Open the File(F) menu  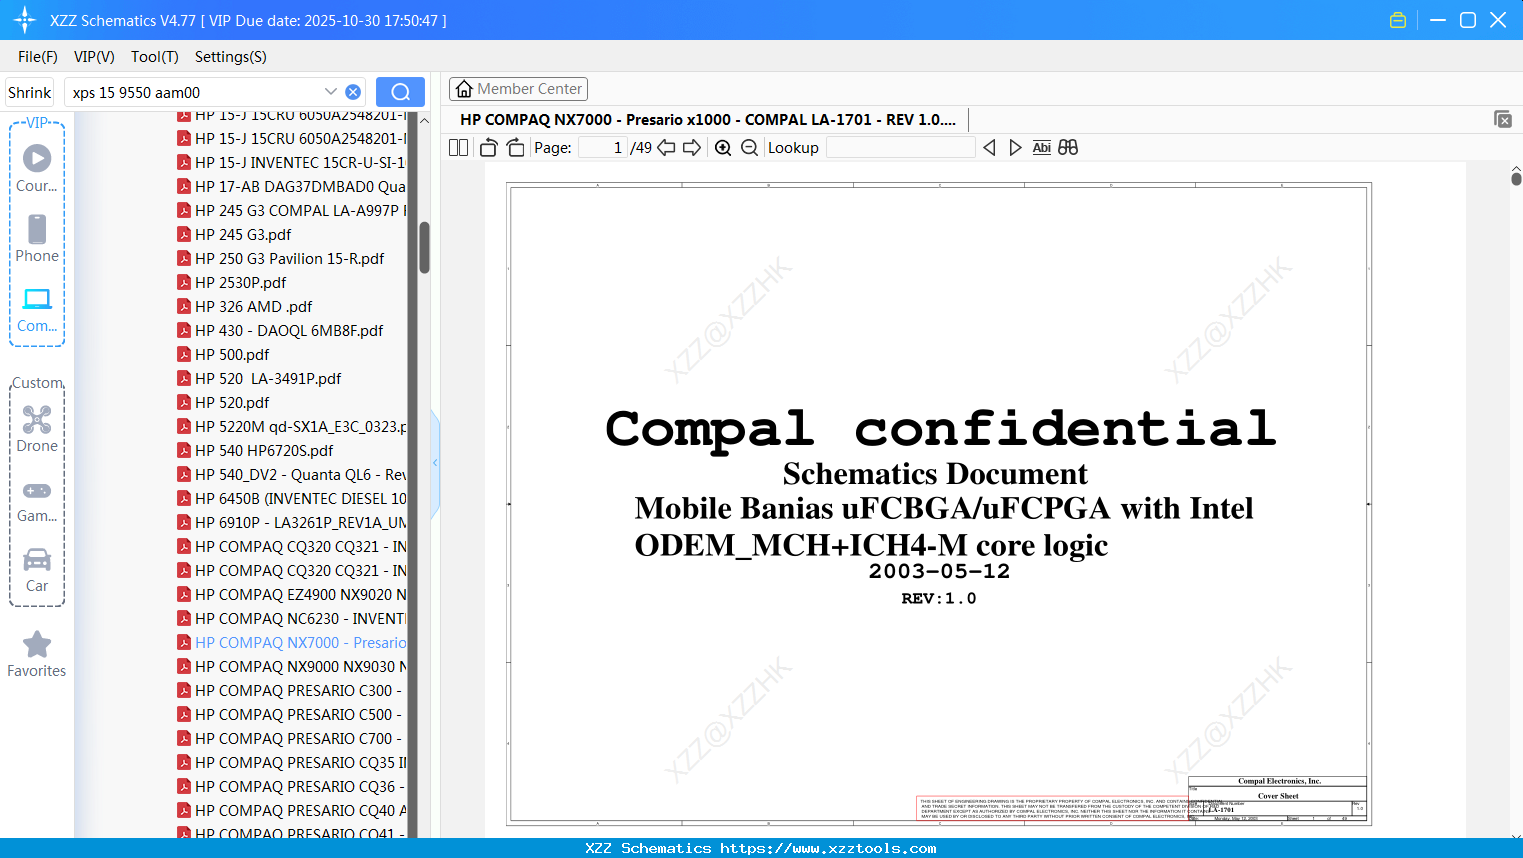(38, 57)
